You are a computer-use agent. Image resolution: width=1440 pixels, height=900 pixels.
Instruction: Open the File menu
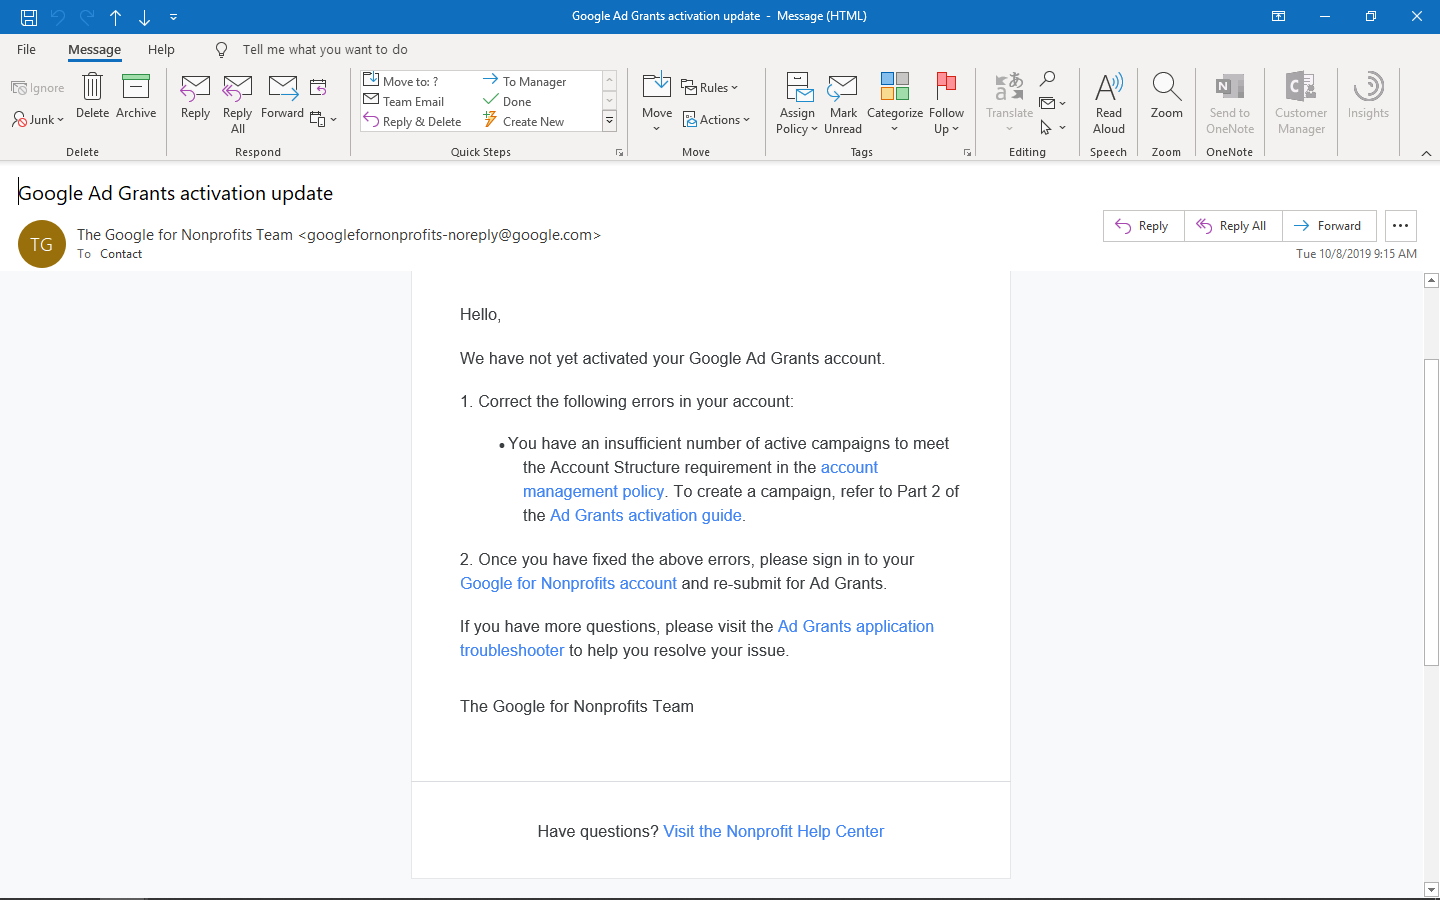coord(27,49)
